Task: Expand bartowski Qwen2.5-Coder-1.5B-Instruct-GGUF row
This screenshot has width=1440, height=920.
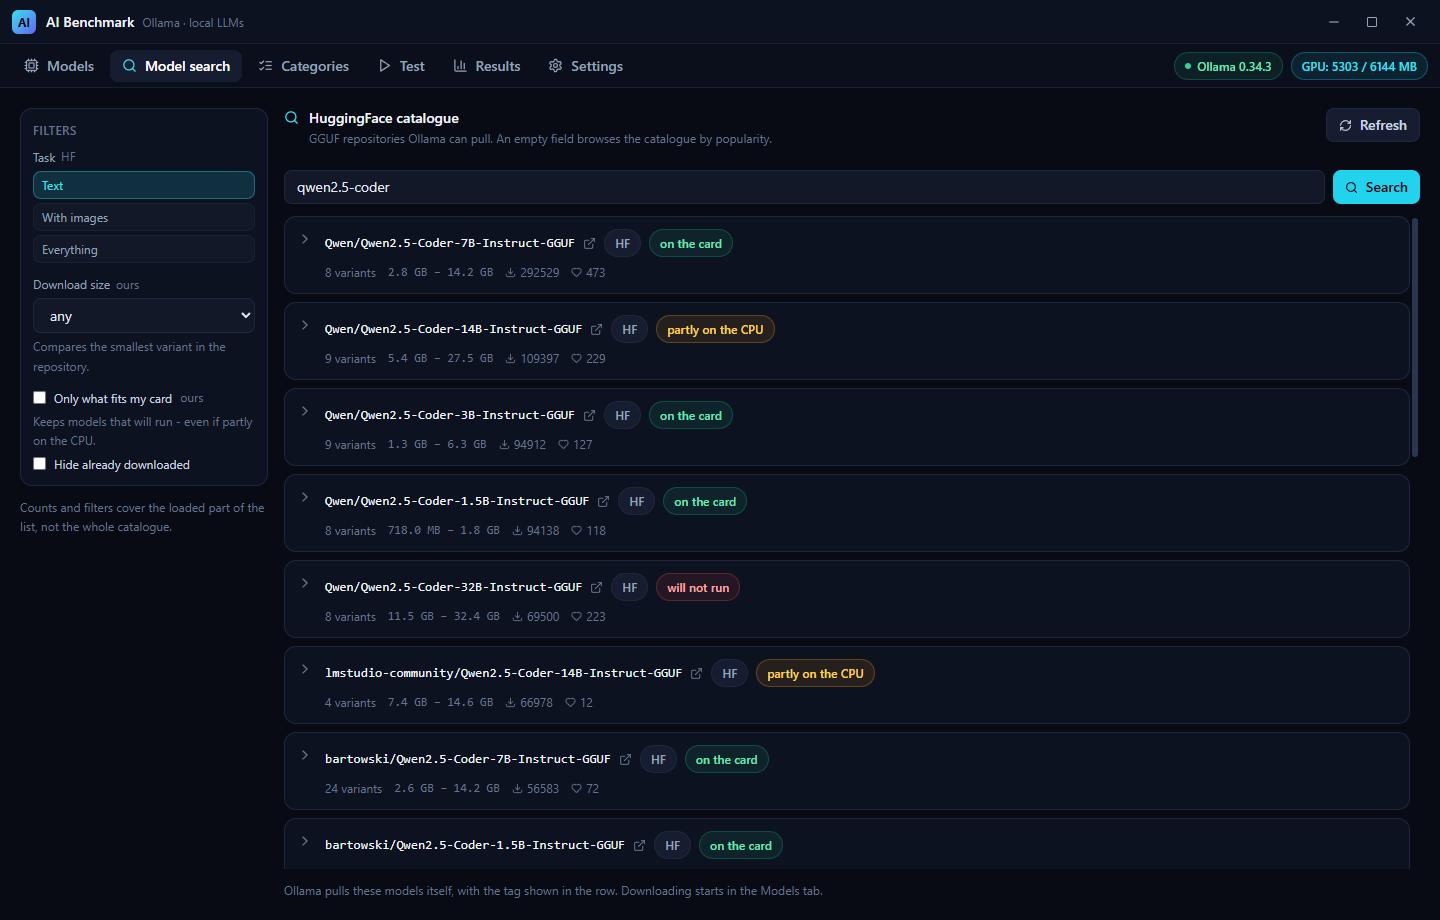Action: tap(305, 841)
